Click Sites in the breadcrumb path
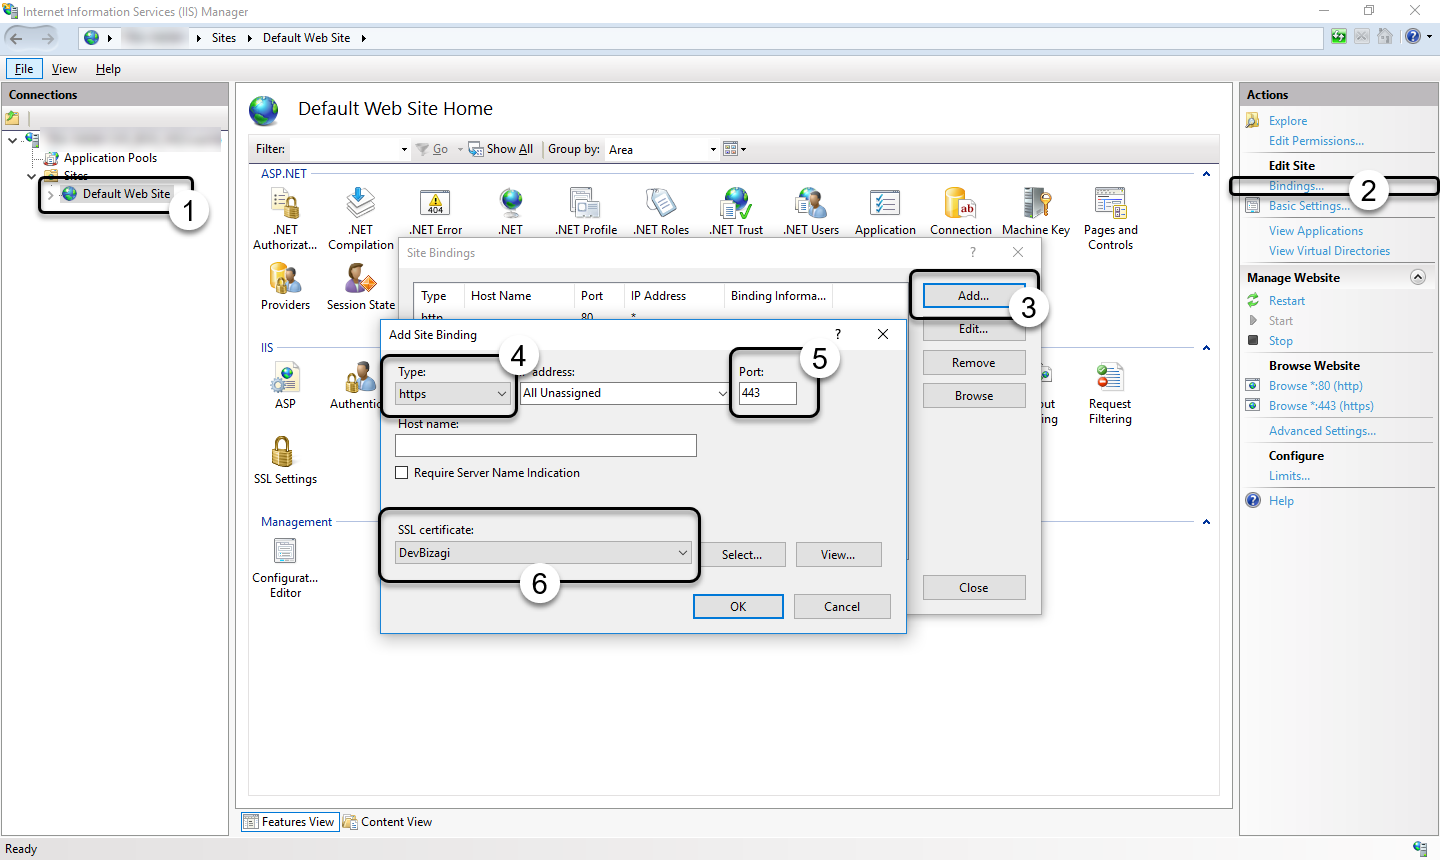Viewport: 1440px width, 860px height. (x=224, y=38)
